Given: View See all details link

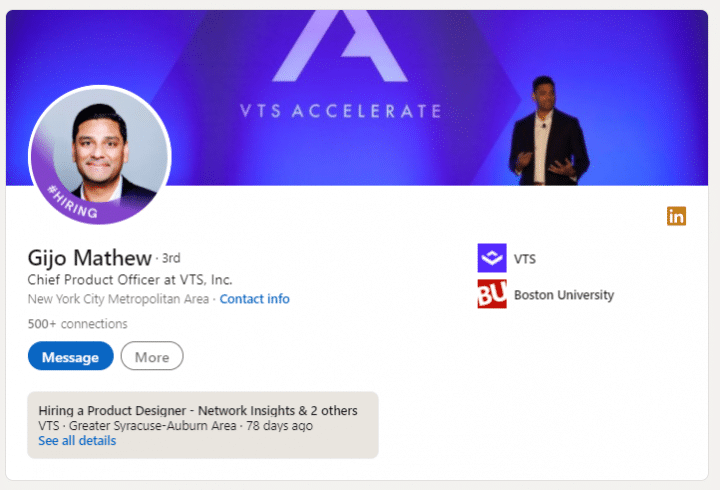Looking at the screenshot, I should 77,441.
